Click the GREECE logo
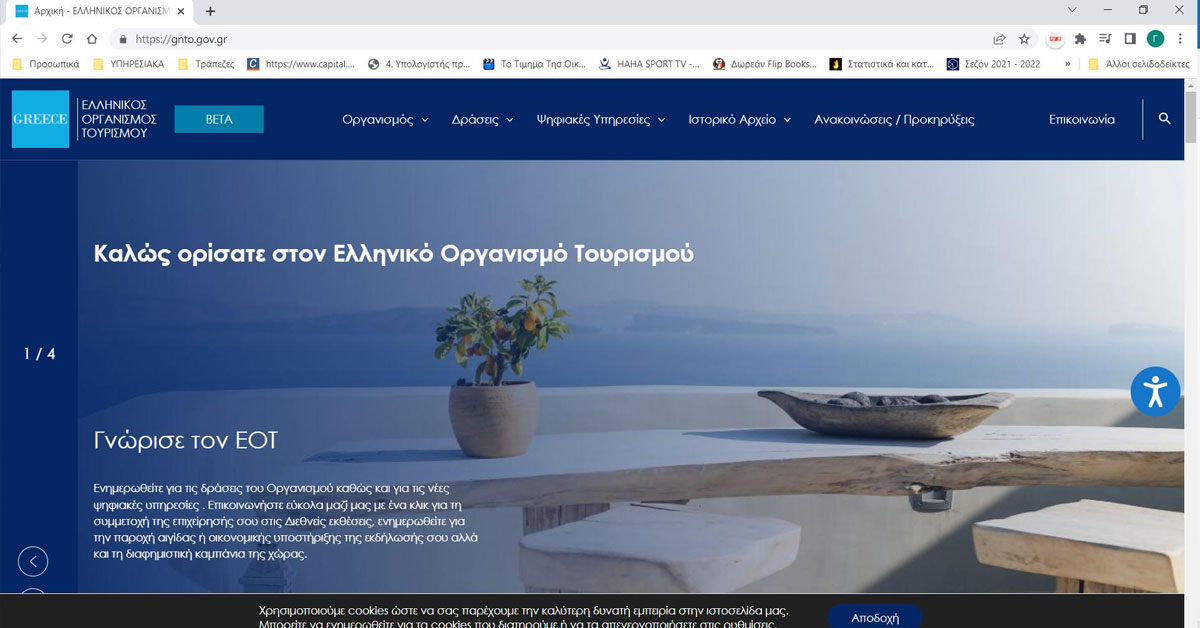Image resolution: width=1200 pixels, height=628 pixels. [x=40, y=119]
